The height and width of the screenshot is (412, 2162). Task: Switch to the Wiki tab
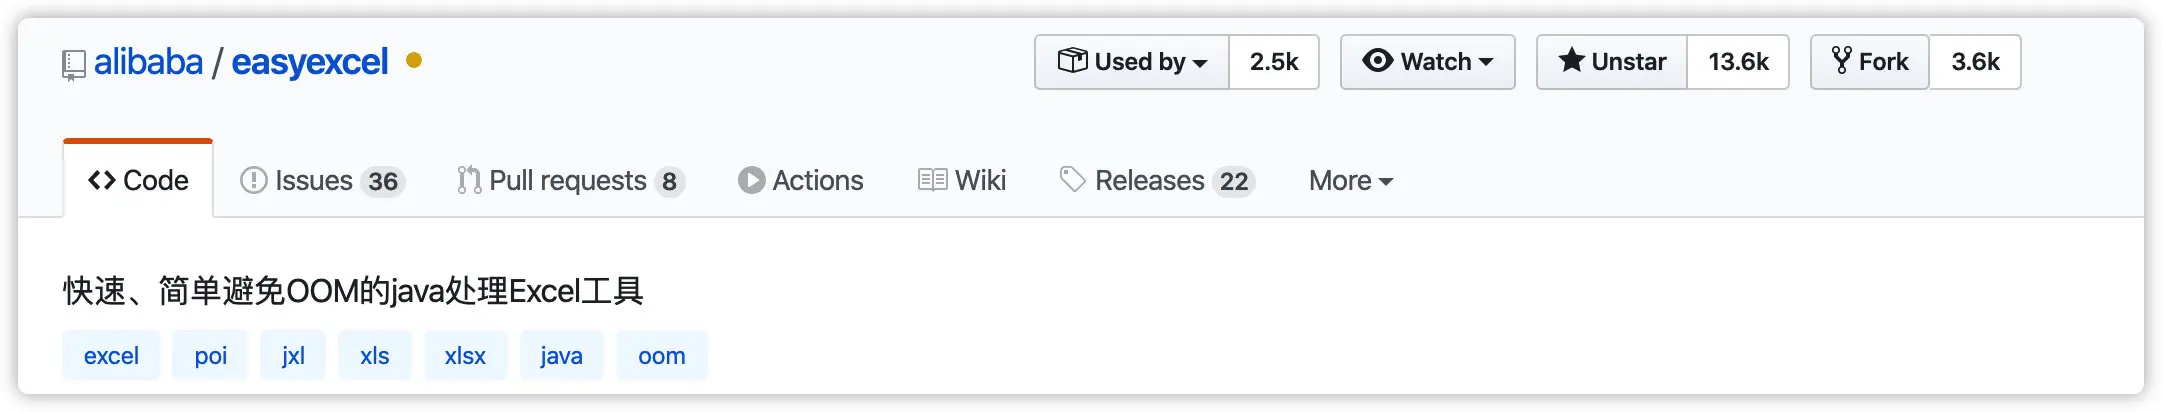point(962,181)
